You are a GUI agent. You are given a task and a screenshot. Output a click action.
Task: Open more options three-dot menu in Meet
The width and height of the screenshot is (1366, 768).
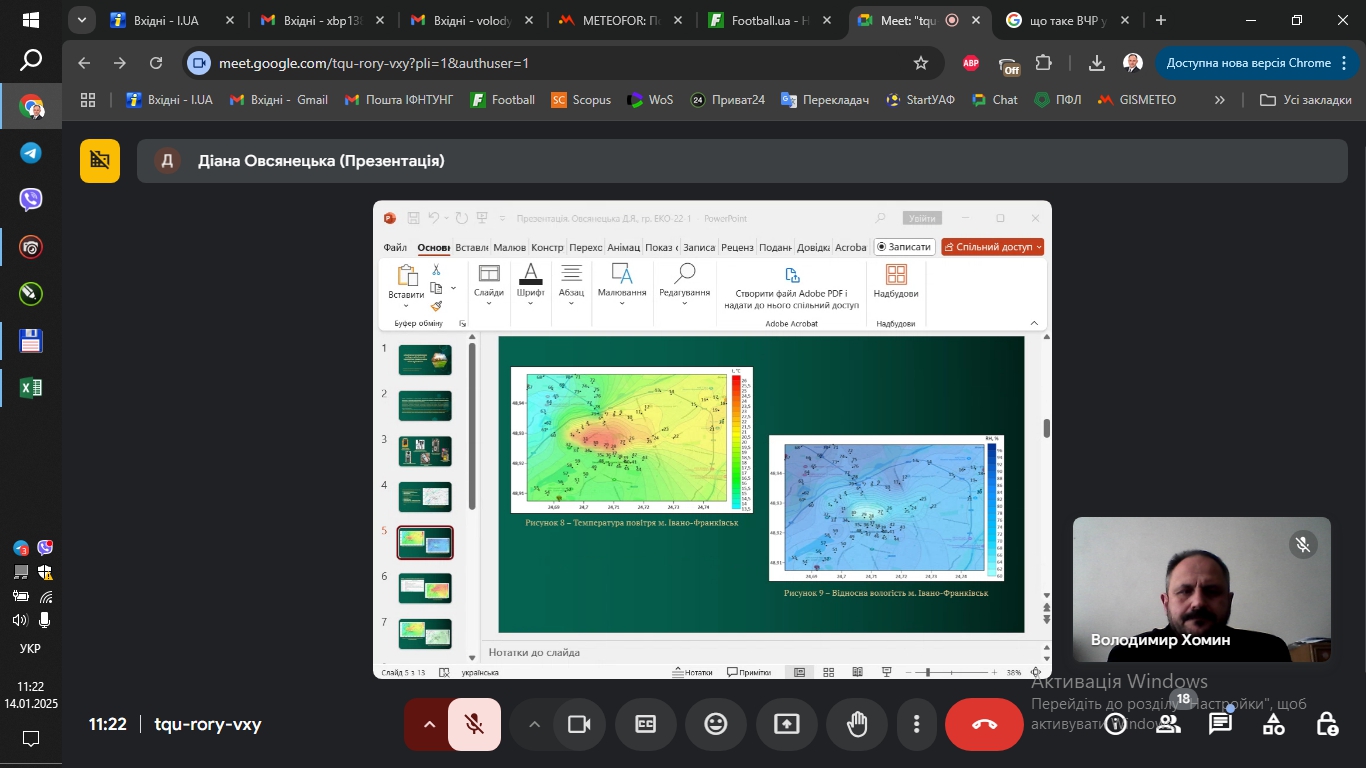point(916,724)
